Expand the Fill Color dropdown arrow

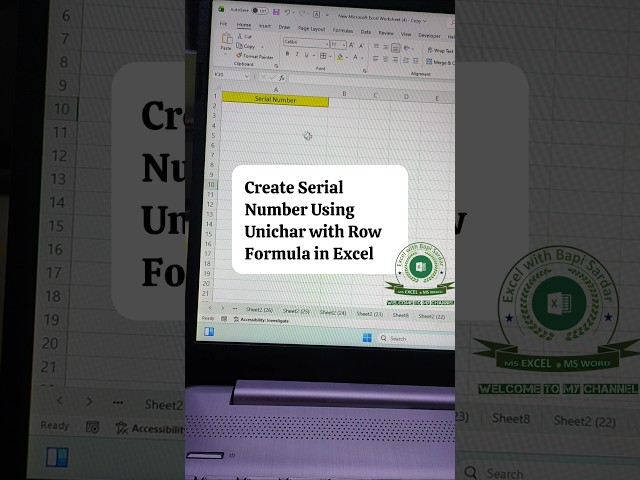[347, 58]
